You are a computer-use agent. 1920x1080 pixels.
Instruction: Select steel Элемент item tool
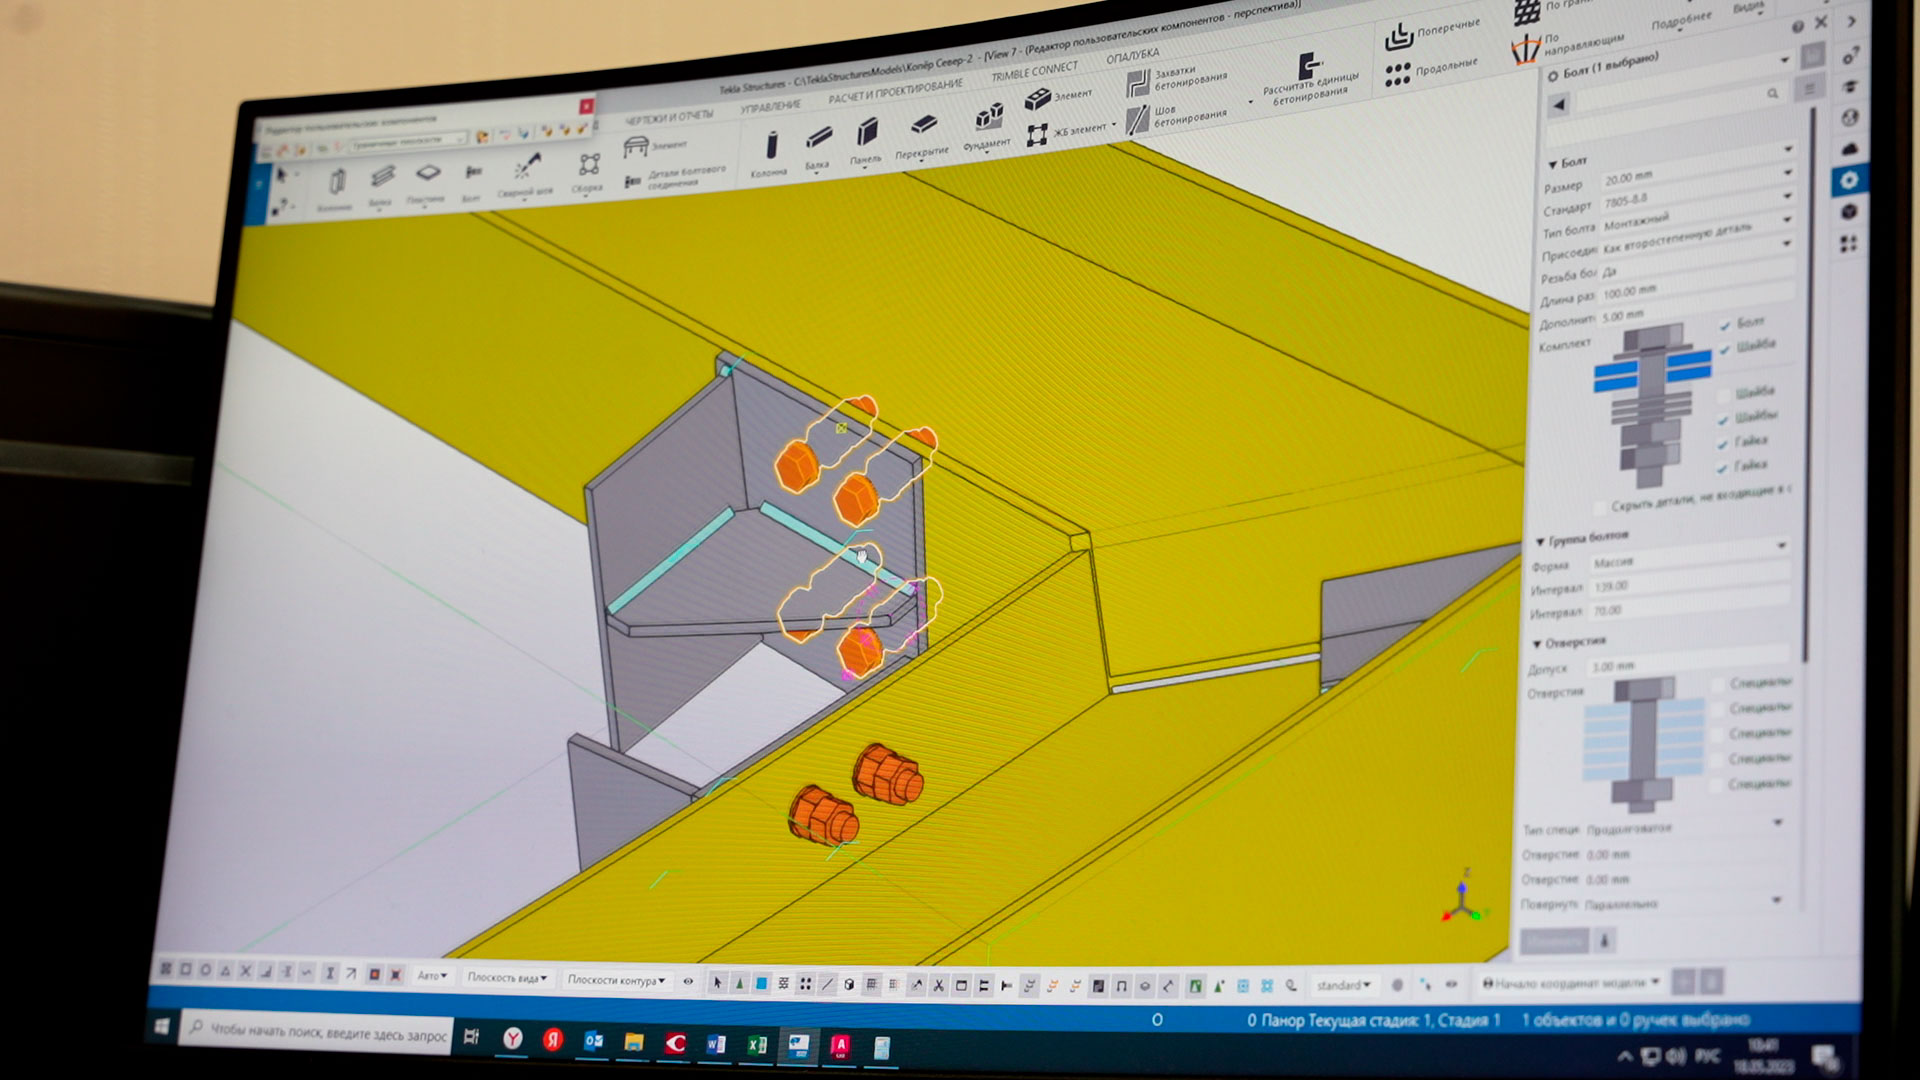655,146
